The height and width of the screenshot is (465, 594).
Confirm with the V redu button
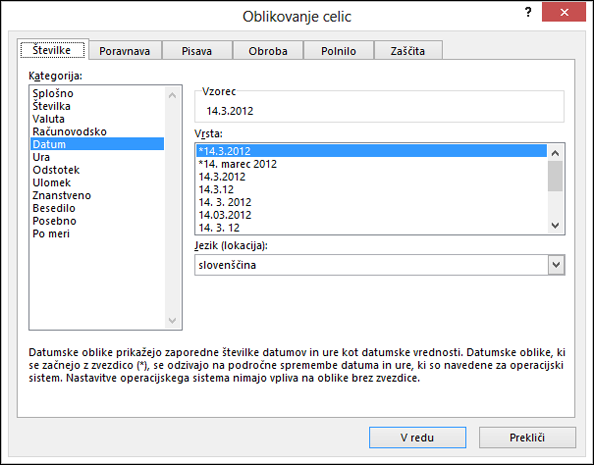(x=417, y=438)
